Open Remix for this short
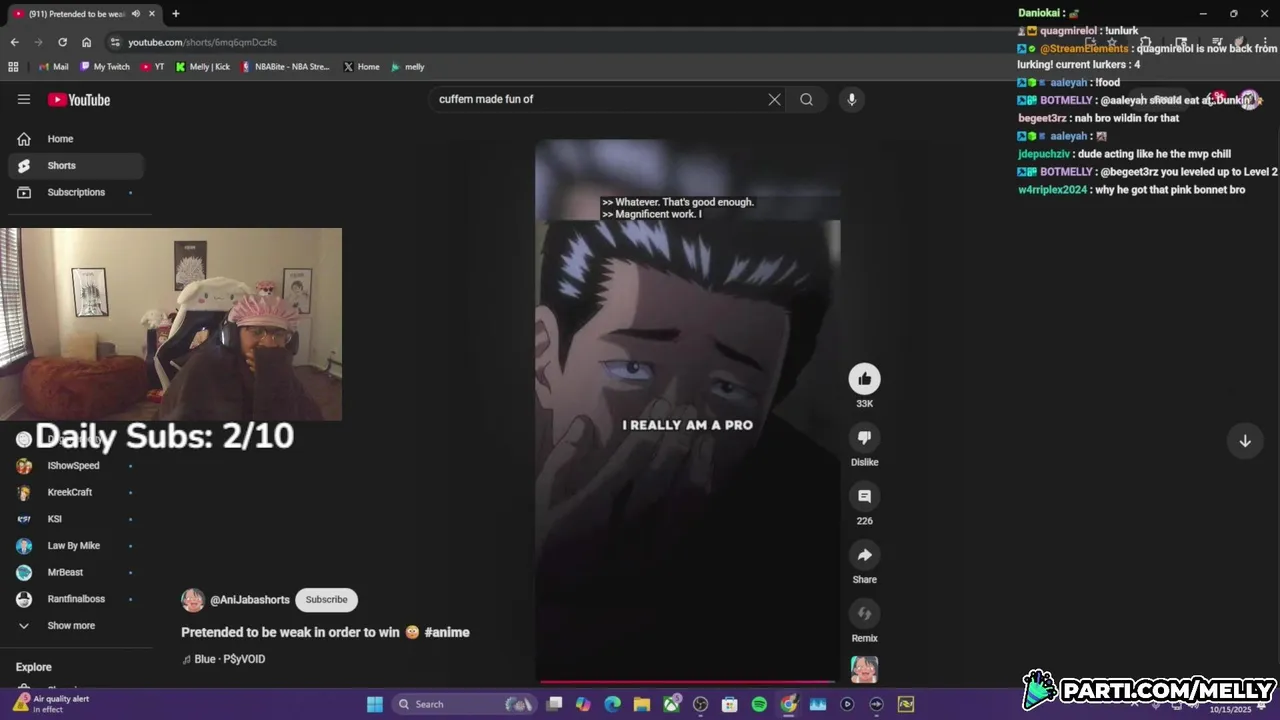The image size is (1280, 720). click(865, 613)
